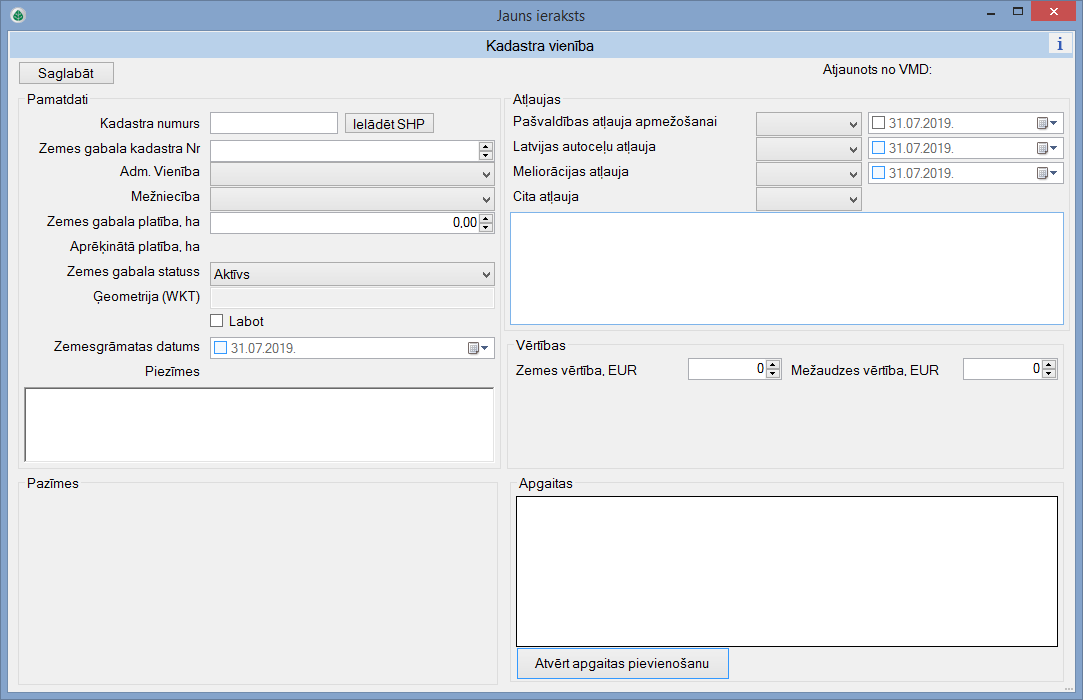The height and width of the screenshot is (700, 1083).
Task: Click the application icon in title bar
Action: click(17, 15)
